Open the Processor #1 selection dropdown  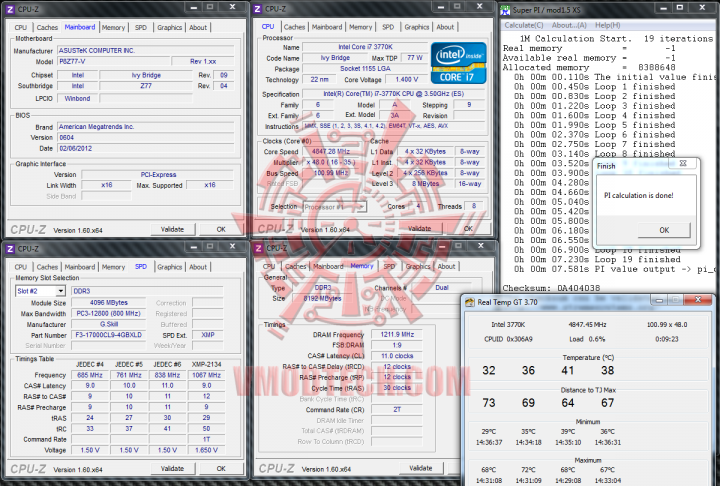click(x=362, y=207)
